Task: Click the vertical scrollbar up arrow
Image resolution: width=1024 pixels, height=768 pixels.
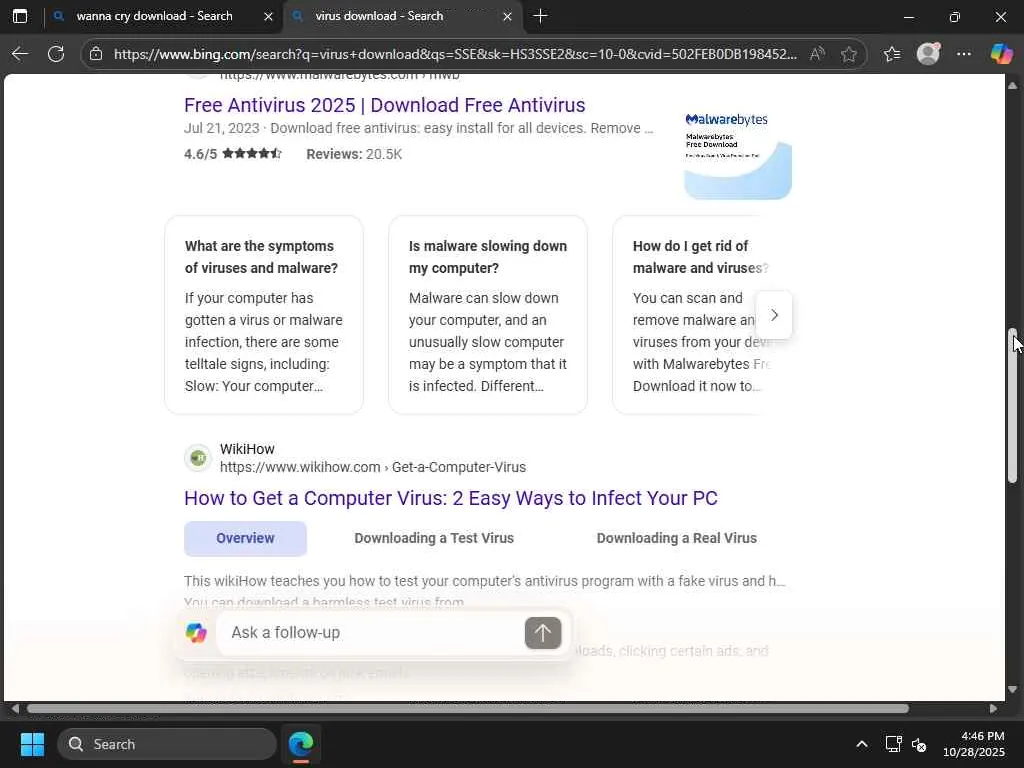Action: [x=1012, y=85]
